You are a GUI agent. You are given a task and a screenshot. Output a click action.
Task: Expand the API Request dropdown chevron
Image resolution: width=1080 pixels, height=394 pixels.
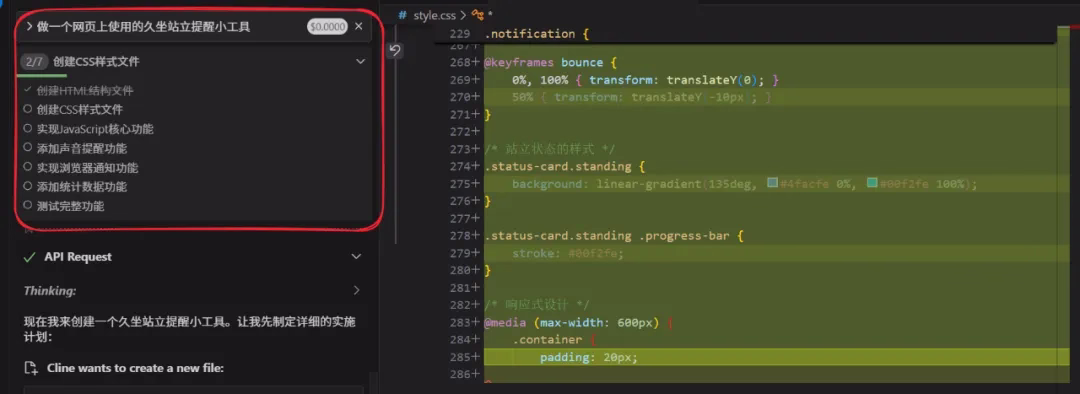click(x=356, y=256)
